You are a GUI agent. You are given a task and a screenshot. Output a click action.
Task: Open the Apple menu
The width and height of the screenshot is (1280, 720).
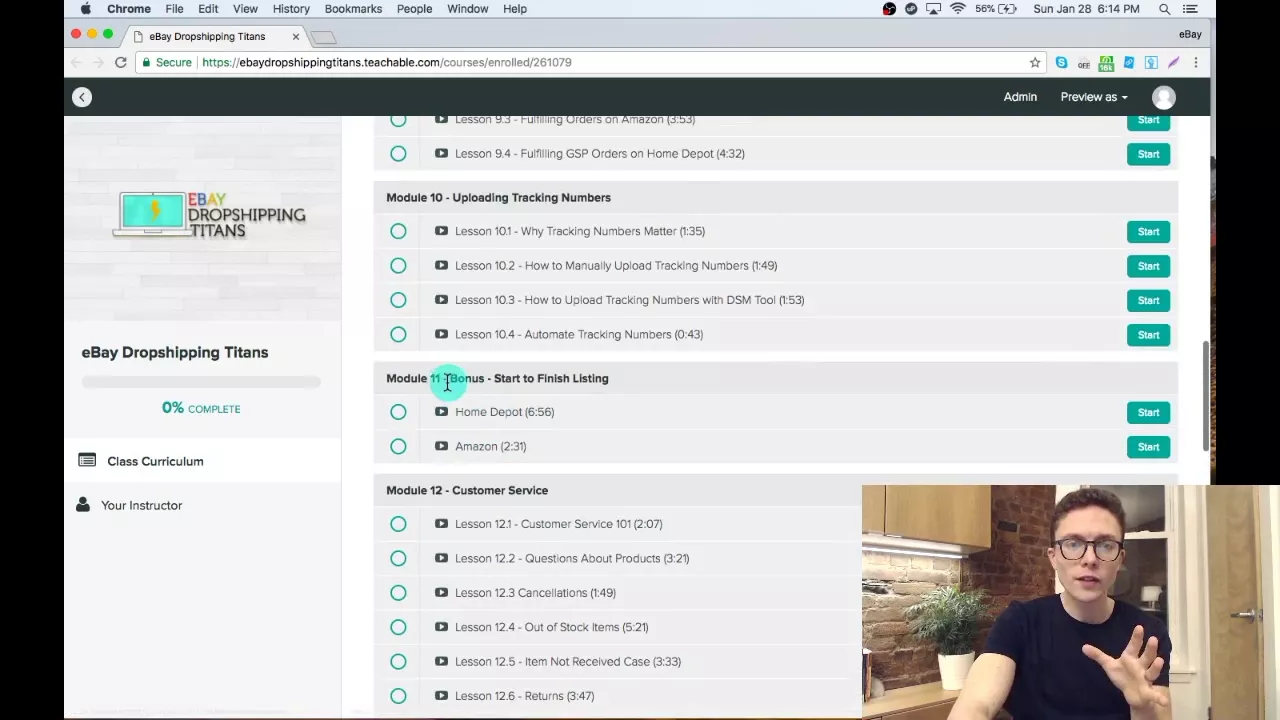85,9
